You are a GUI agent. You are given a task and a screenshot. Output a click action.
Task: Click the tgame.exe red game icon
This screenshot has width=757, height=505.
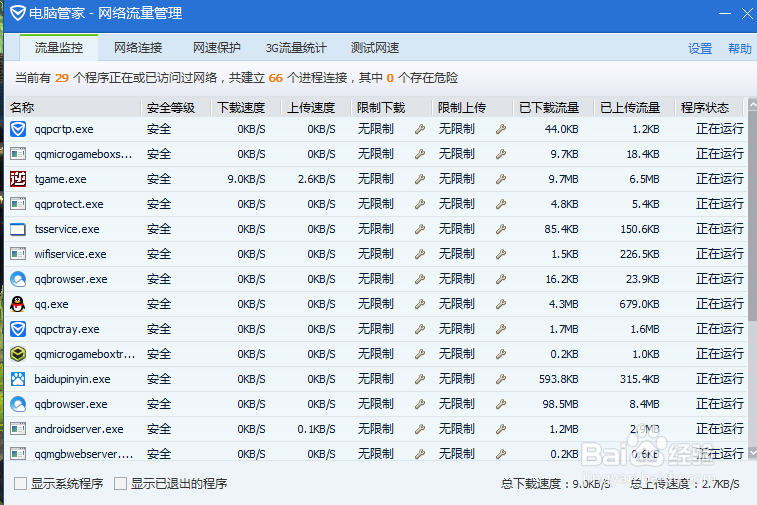pos(18,179)
